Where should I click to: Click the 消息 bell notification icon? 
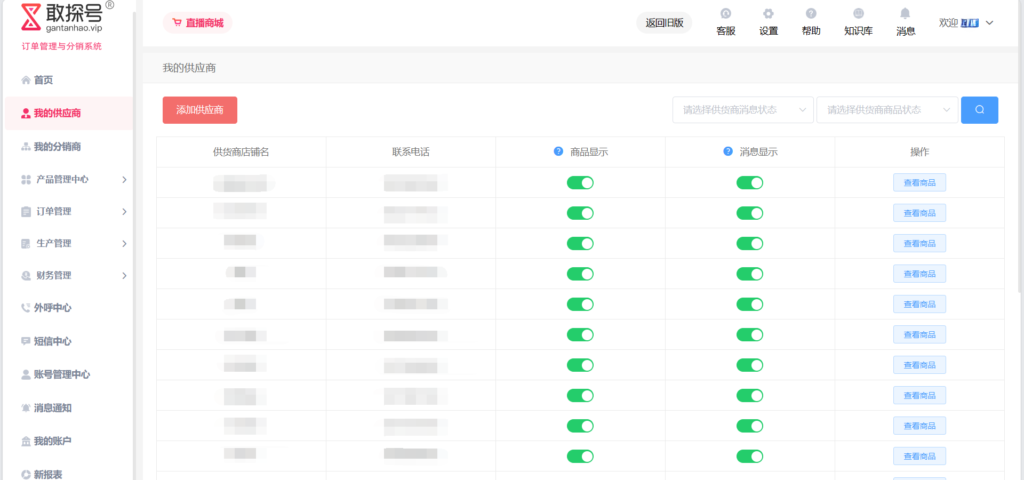pos(905,15)
